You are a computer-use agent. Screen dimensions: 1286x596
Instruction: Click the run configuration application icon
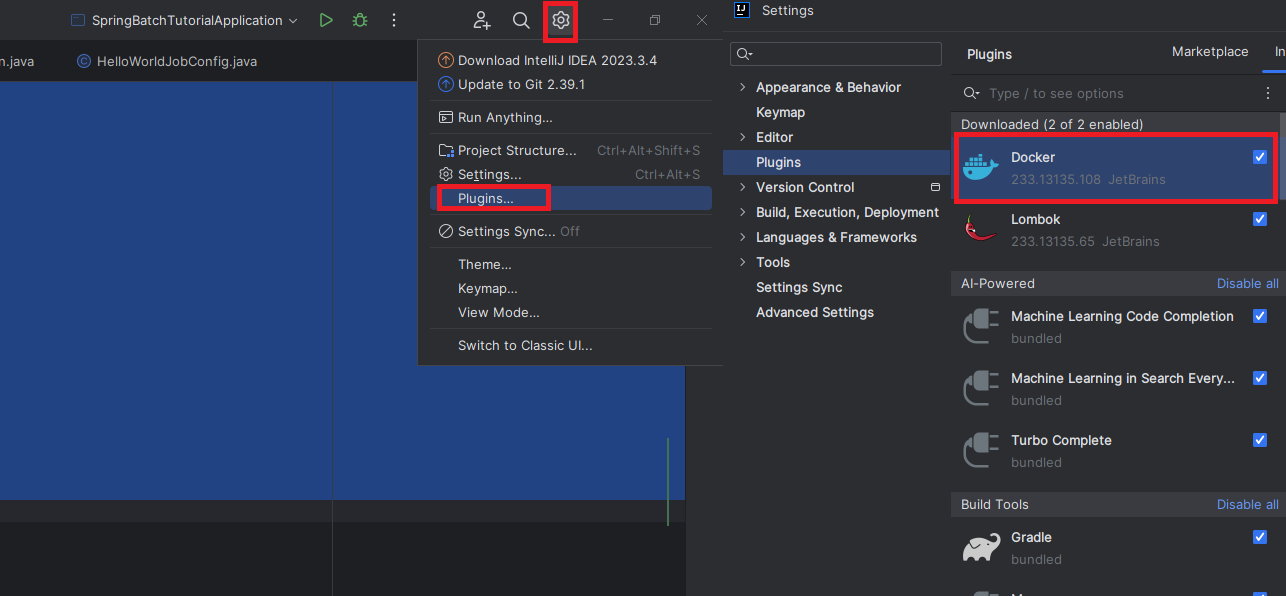pos(78,20)
